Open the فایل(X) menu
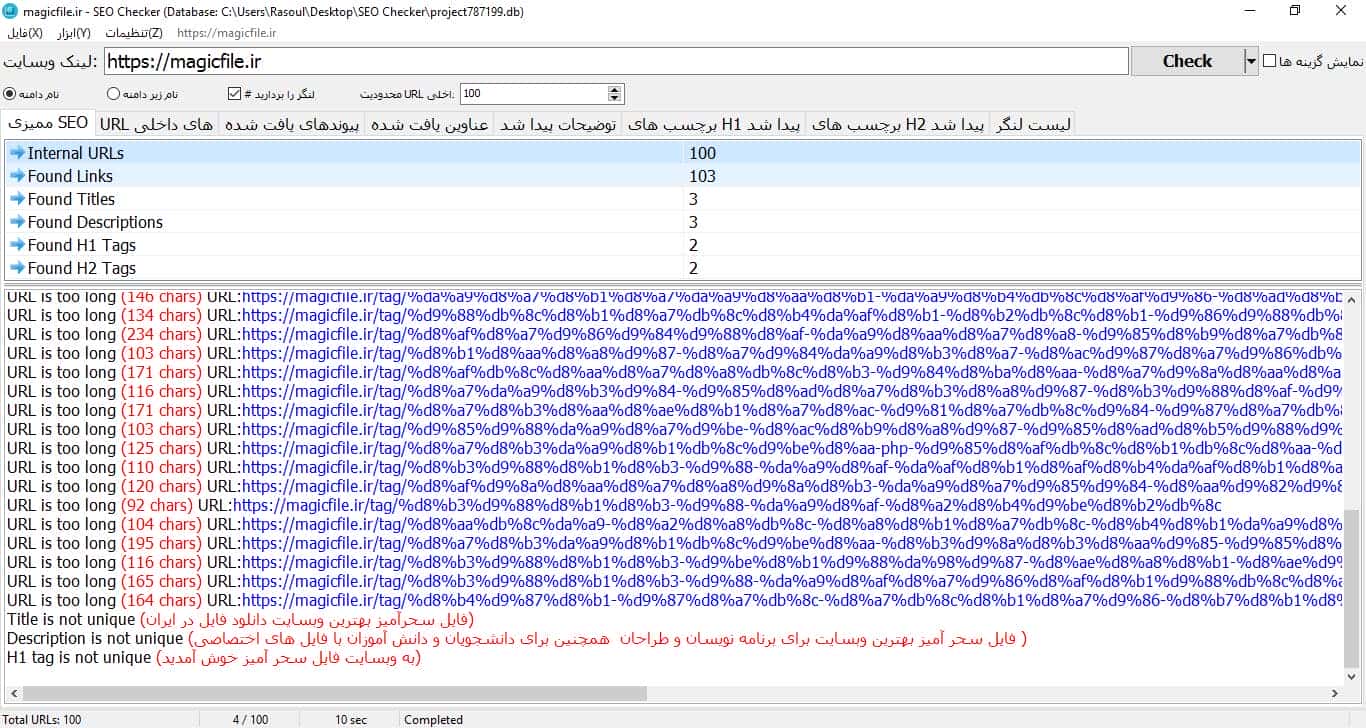The image size is (1366, 728). [x=24, y=33]
